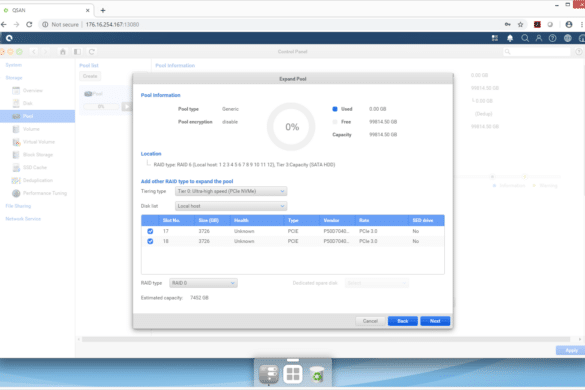The width and height of the screenshot is (585, 390).
Task: Open the language globe icon
Action: (x=567, y=38)
